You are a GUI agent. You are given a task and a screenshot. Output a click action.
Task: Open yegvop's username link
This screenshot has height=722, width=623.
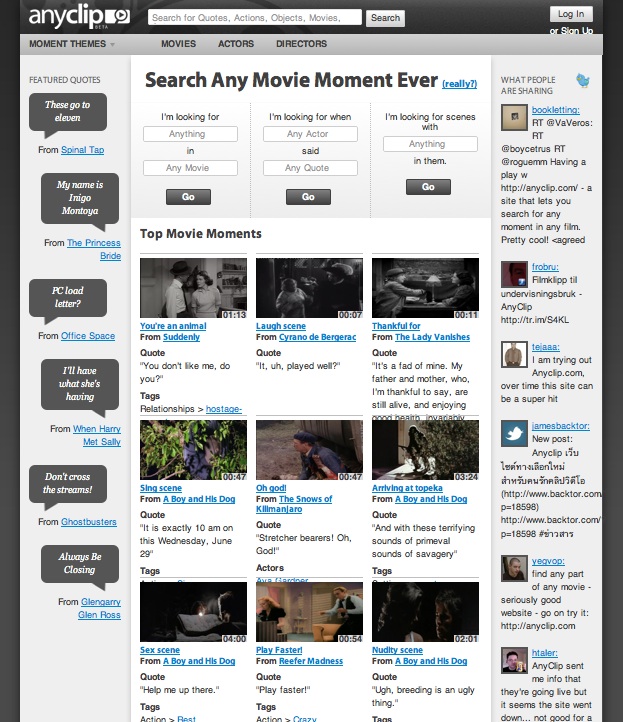pyautogui.click(x=548, y=561)
